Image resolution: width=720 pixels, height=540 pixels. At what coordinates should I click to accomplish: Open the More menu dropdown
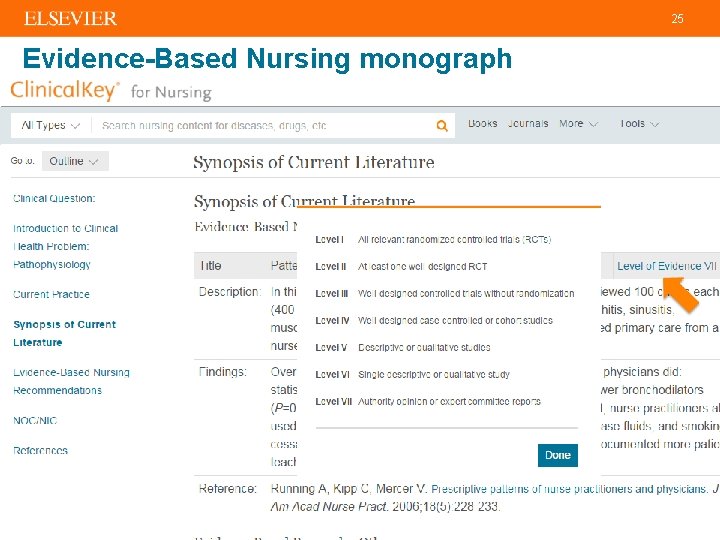(x=578, y=124)
